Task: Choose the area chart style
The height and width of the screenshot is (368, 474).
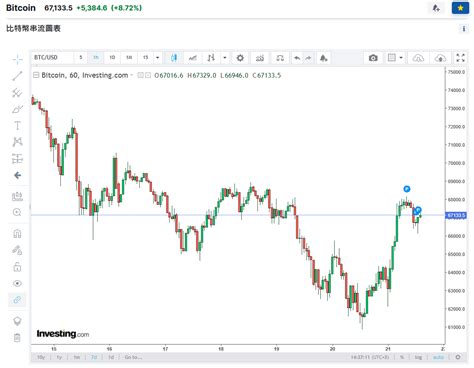Action: [x=193, y=58]
